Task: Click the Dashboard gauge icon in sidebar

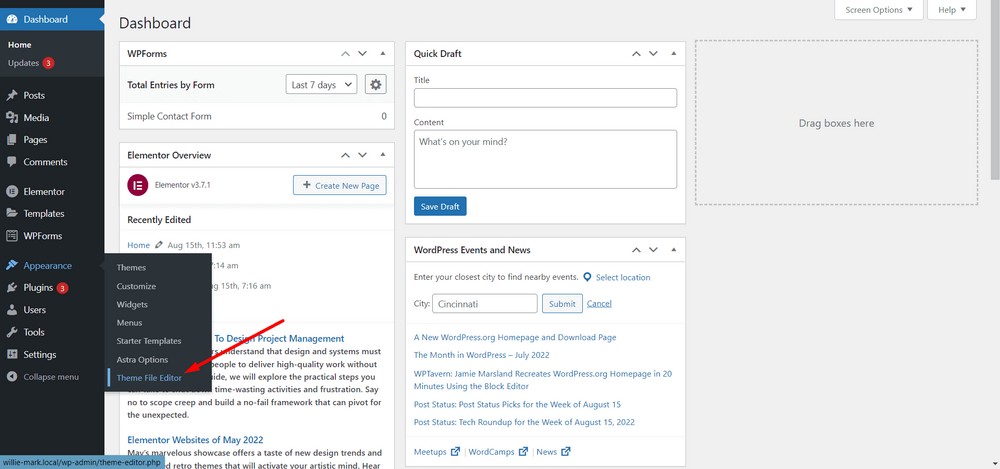Action: (x=11, y=19)
